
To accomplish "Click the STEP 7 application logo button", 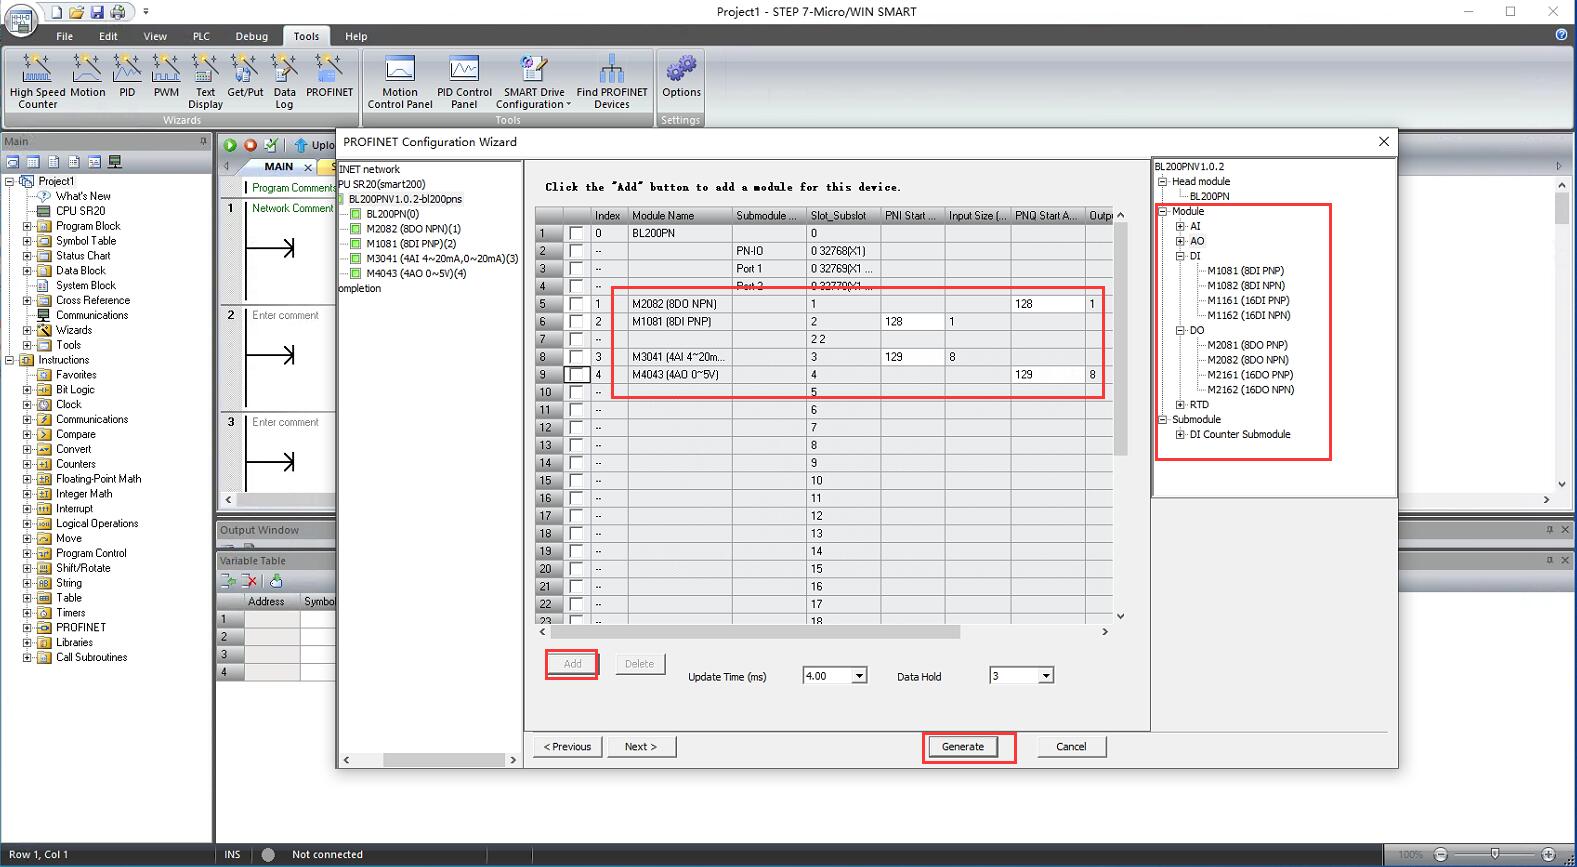I will (x=21, y=21).
